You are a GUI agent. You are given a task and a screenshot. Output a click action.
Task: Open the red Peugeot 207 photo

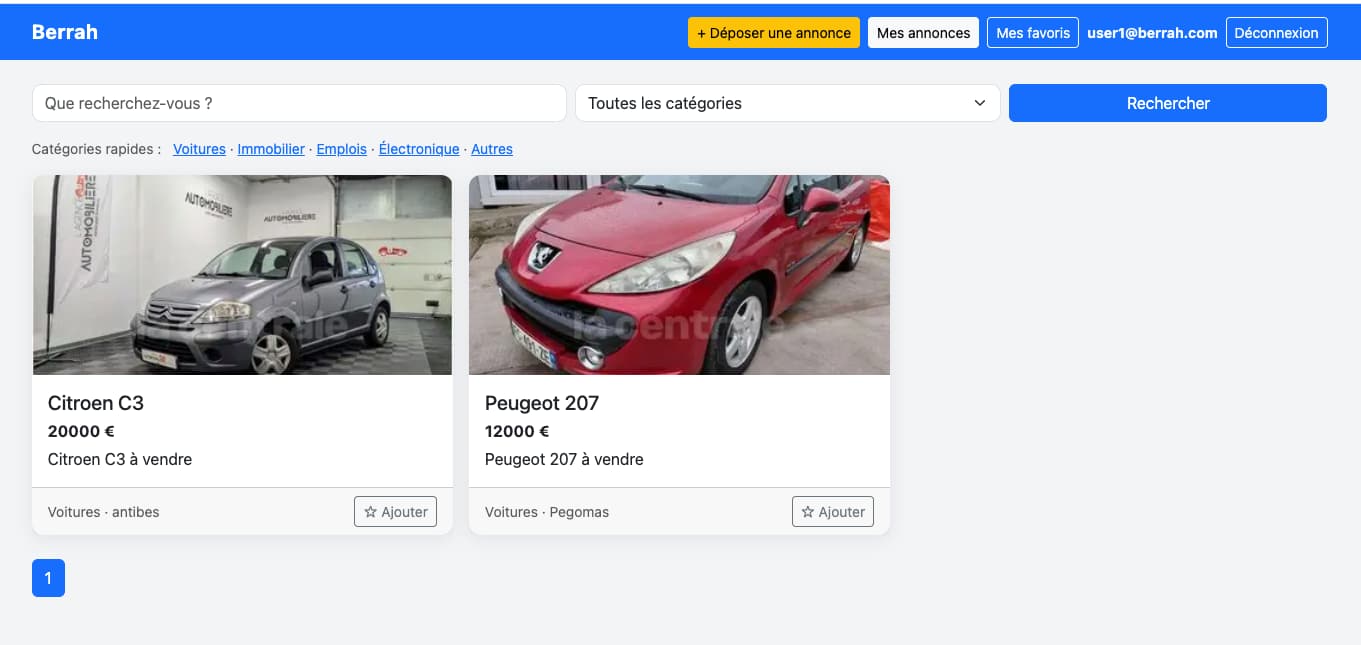(679, 275)
